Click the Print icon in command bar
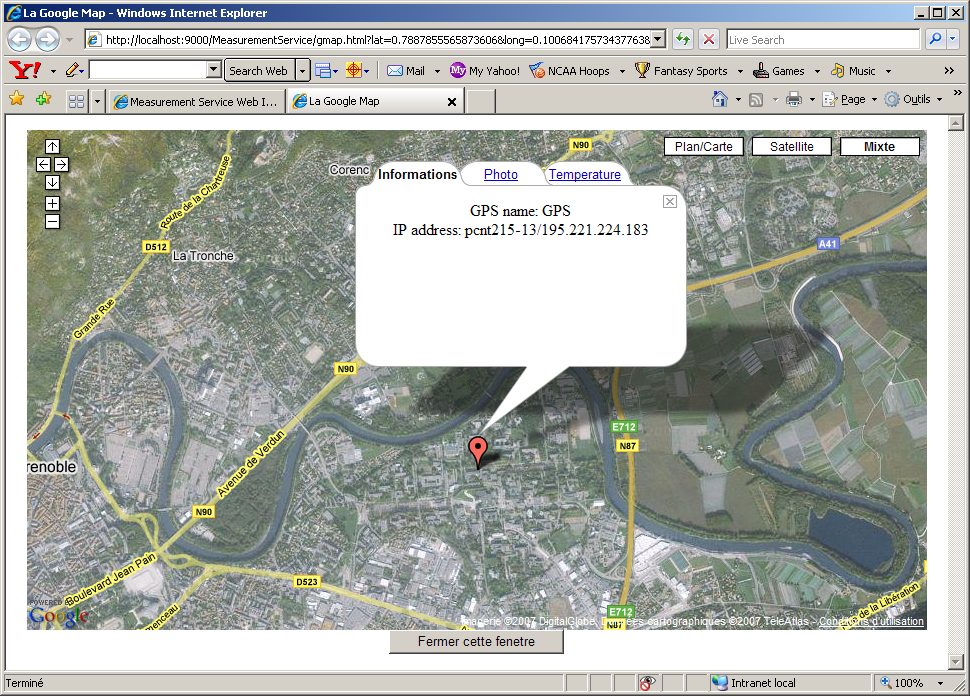Screen dimensions: 970x696 click(794, 99)
